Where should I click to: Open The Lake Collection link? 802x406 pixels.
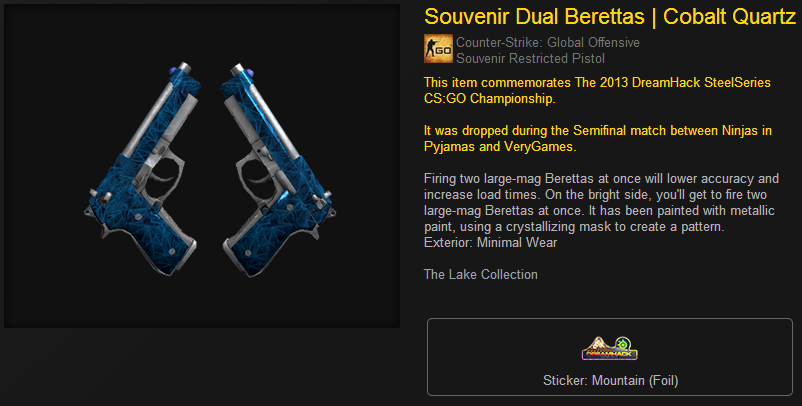[481, 274]
